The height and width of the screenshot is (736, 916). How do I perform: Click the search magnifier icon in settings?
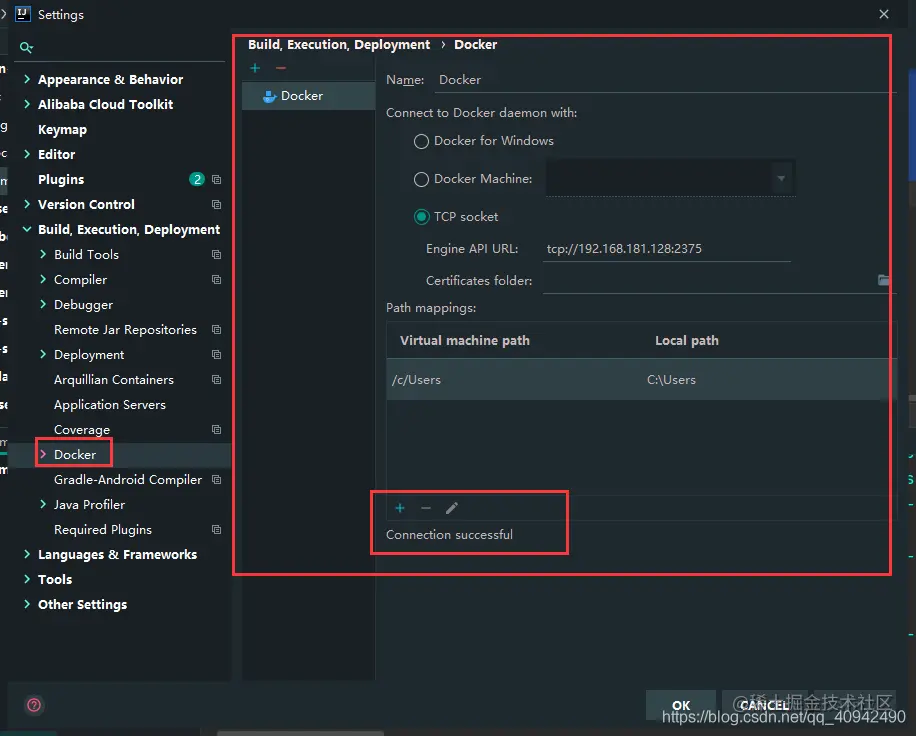pos(26,47)
